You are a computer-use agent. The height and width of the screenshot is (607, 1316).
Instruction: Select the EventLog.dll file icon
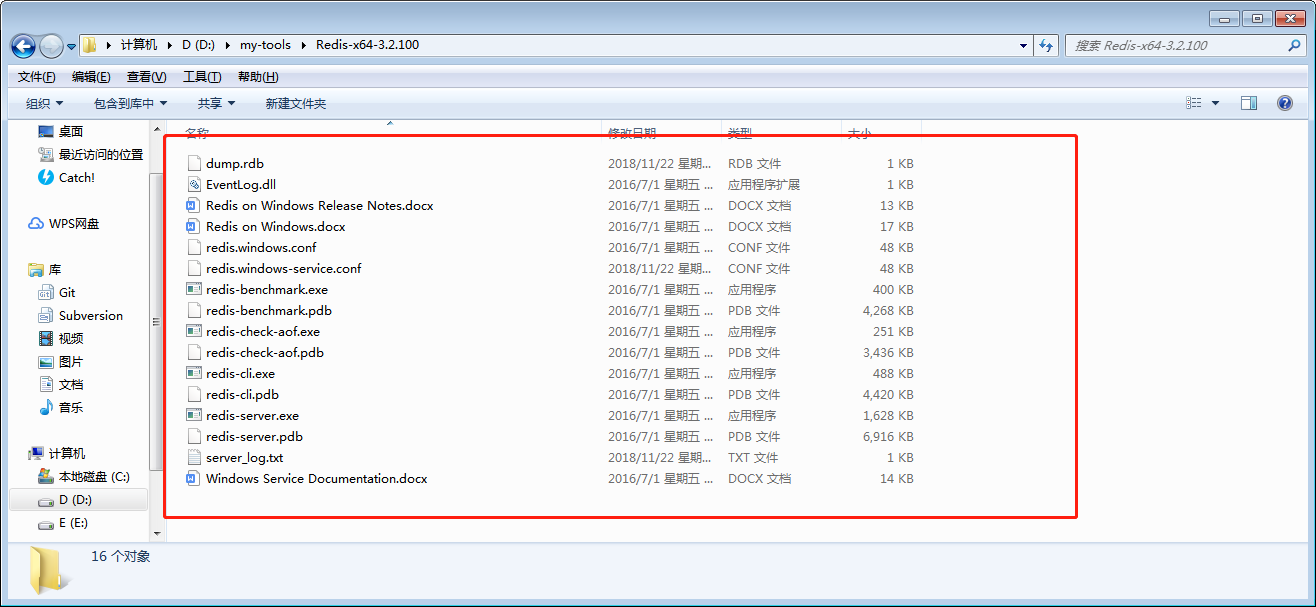pyautogui.click(x=195, y=185)
